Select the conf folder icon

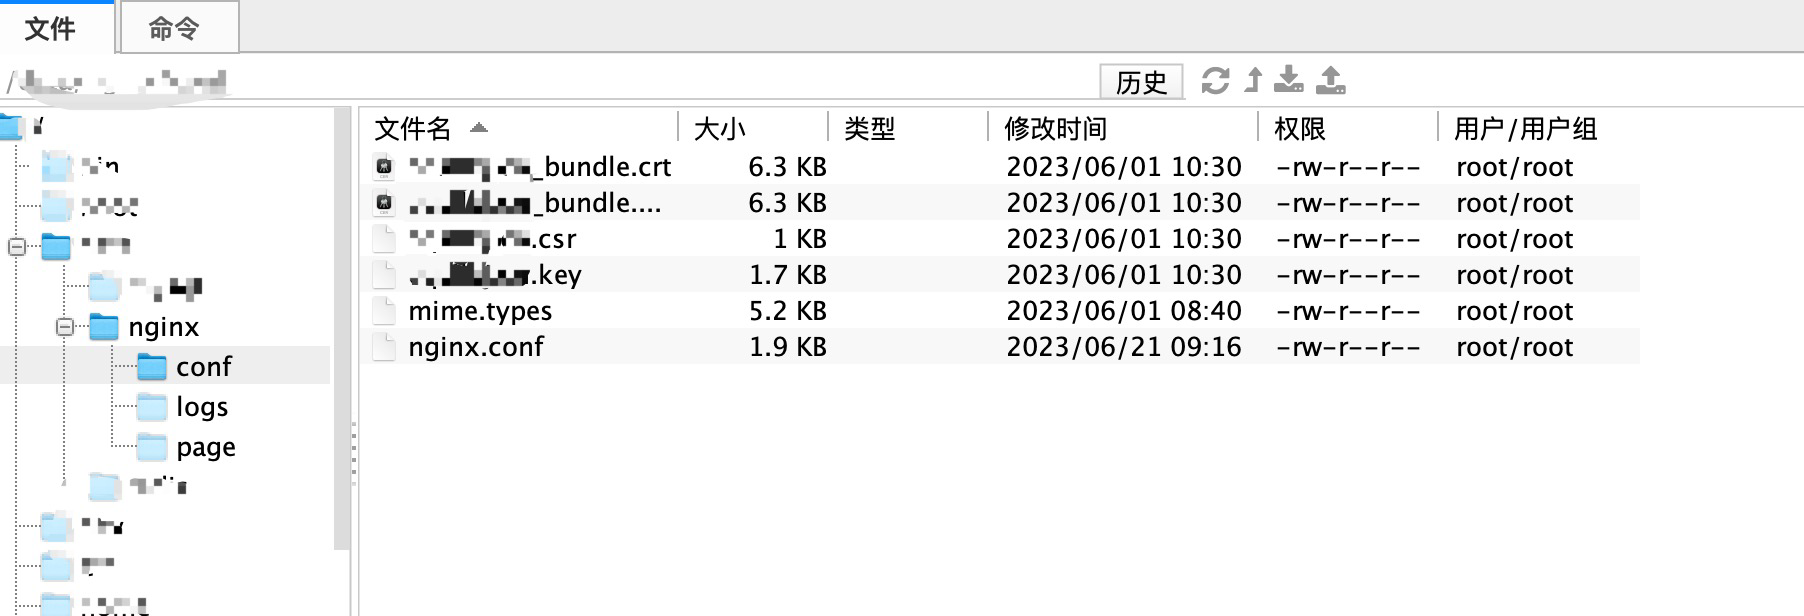(152, 367)
